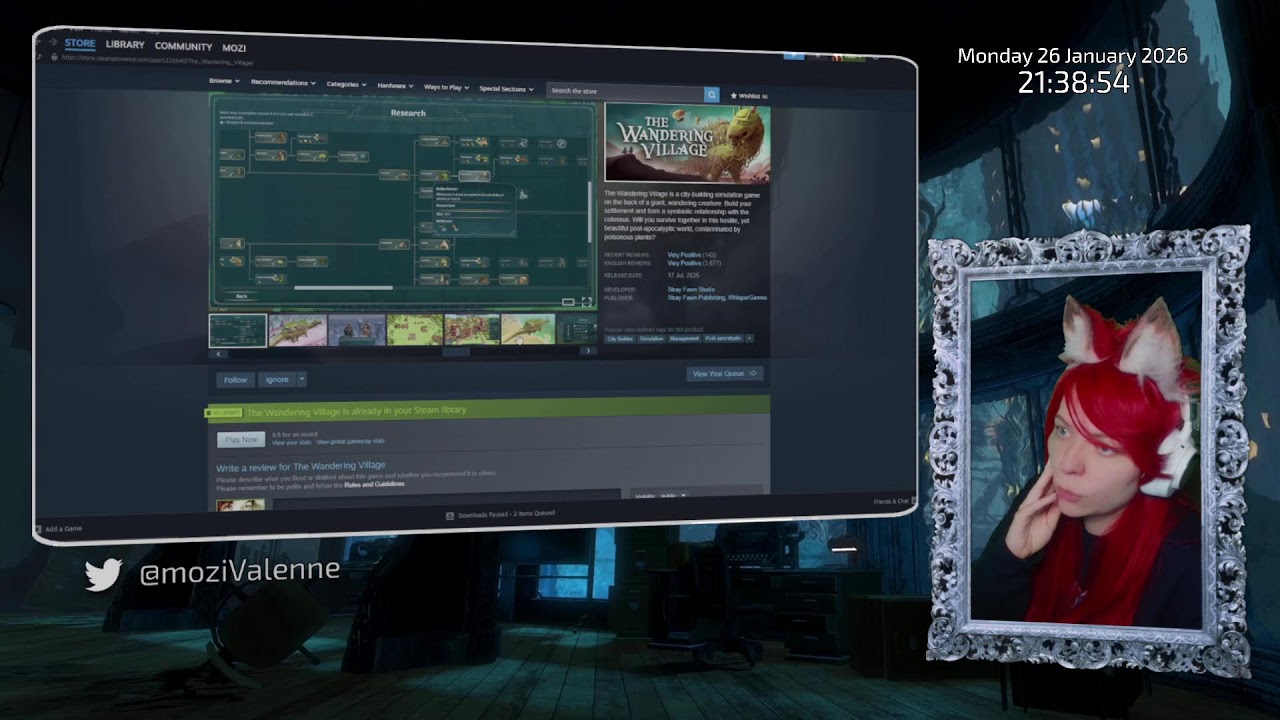
Task: Open the Wishlist link
Action: point(749,96)
